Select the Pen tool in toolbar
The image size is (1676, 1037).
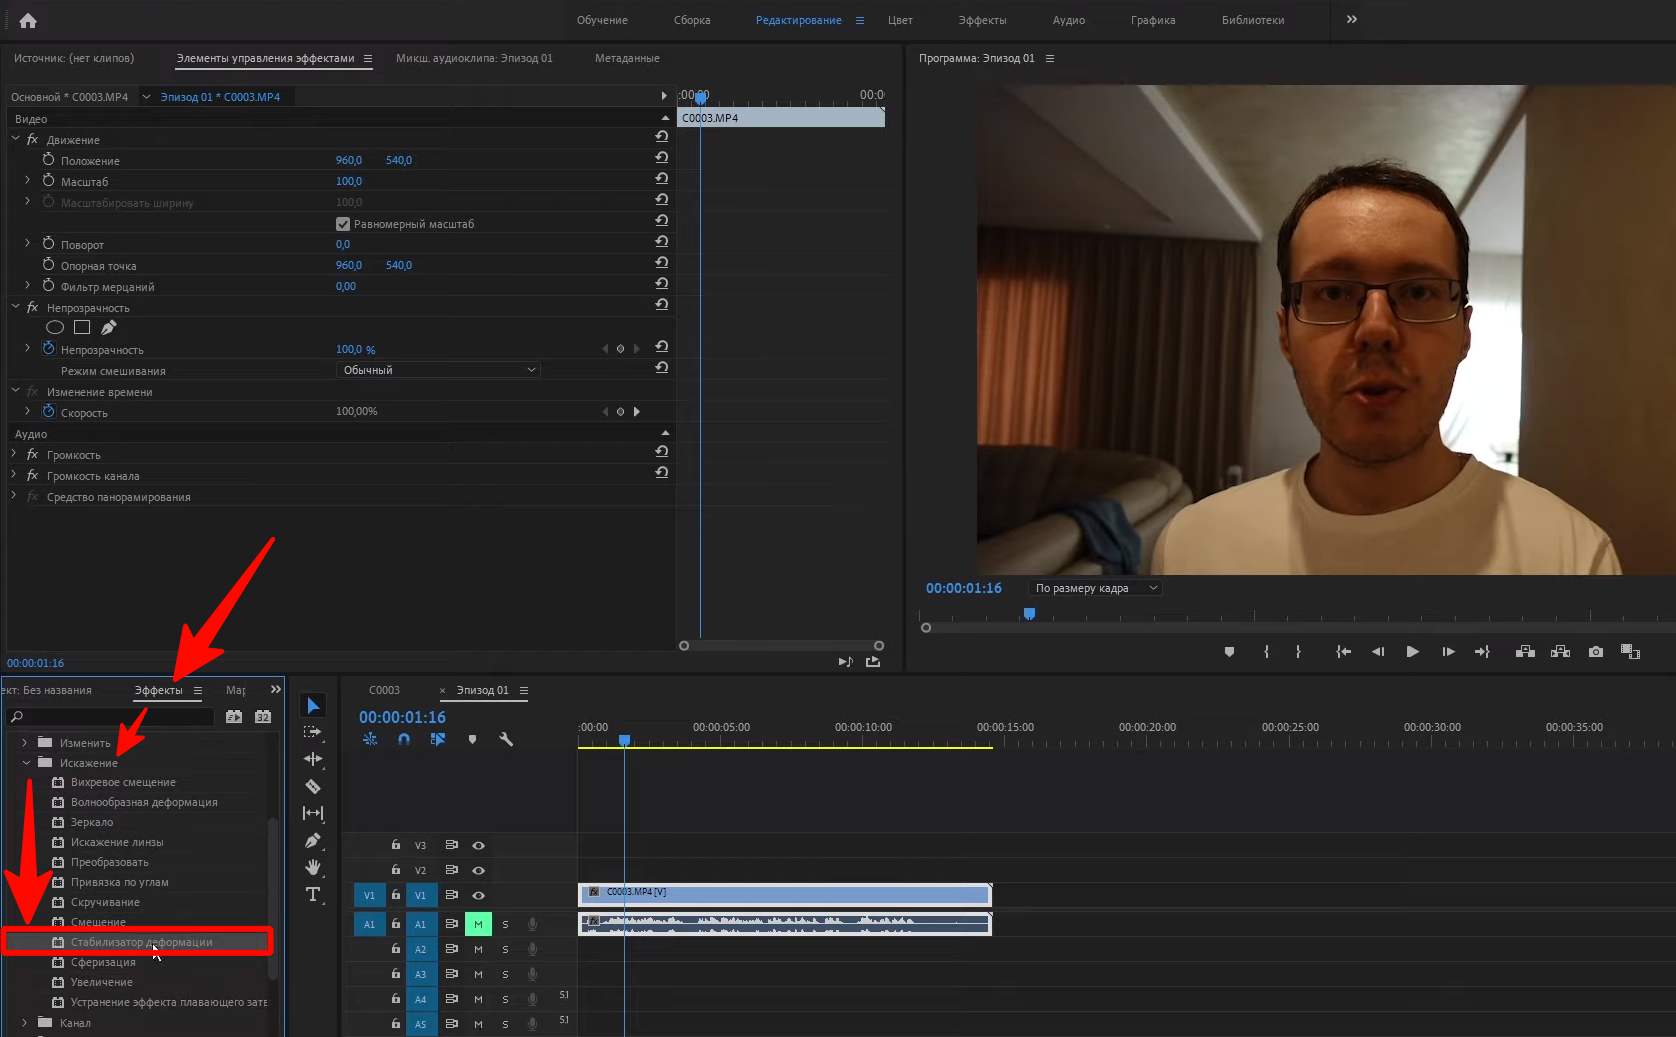(313, 841)
